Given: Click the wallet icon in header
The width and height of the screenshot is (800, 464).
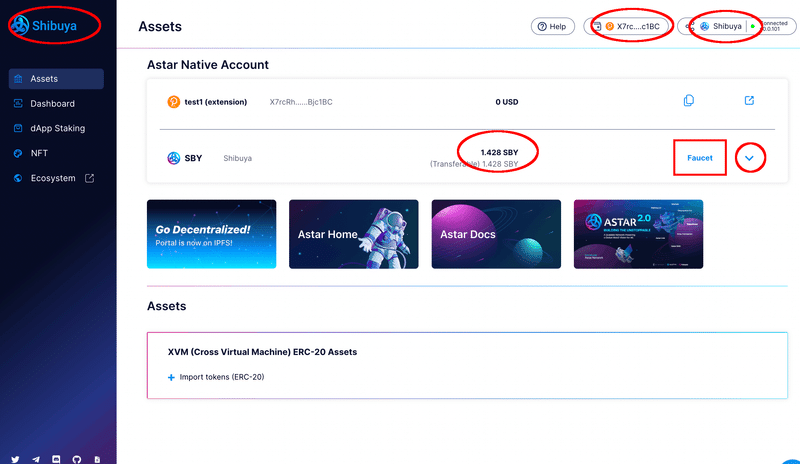Looking at the screenshot, I should tap(596, 26).
